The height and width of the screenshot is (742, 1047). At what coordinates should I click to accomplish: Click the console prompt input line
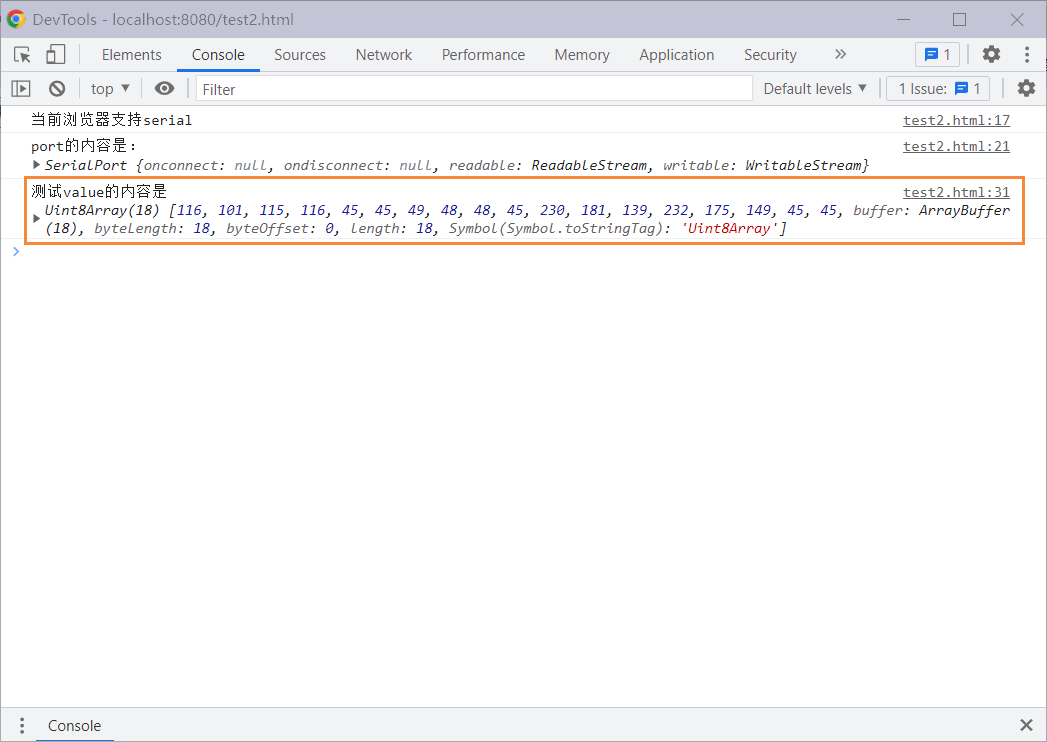tap(528, 252)
